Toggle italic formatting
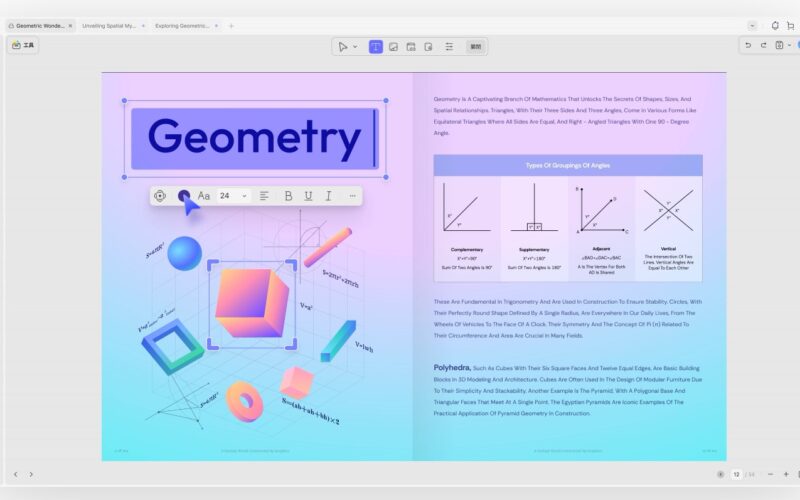The height and width of the screenshot is (500, 800). coord(328,196)
